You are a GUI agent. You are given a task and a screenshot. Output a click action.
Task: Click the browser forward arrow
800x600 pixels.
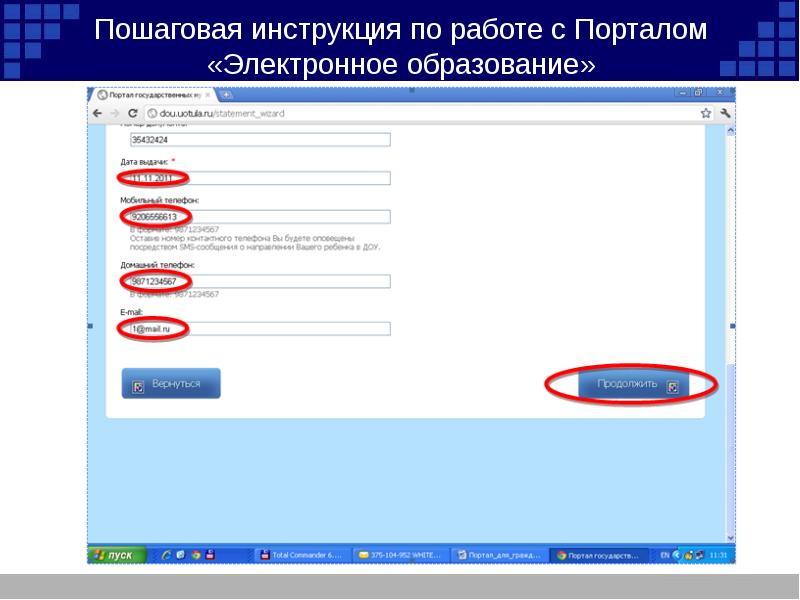click(113, 114)
